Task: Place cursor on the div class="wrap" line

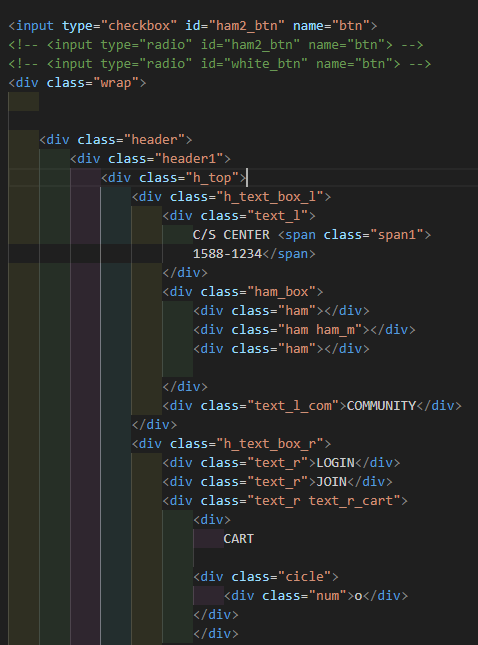Action: pyautogui.click(x=77, y=83)
